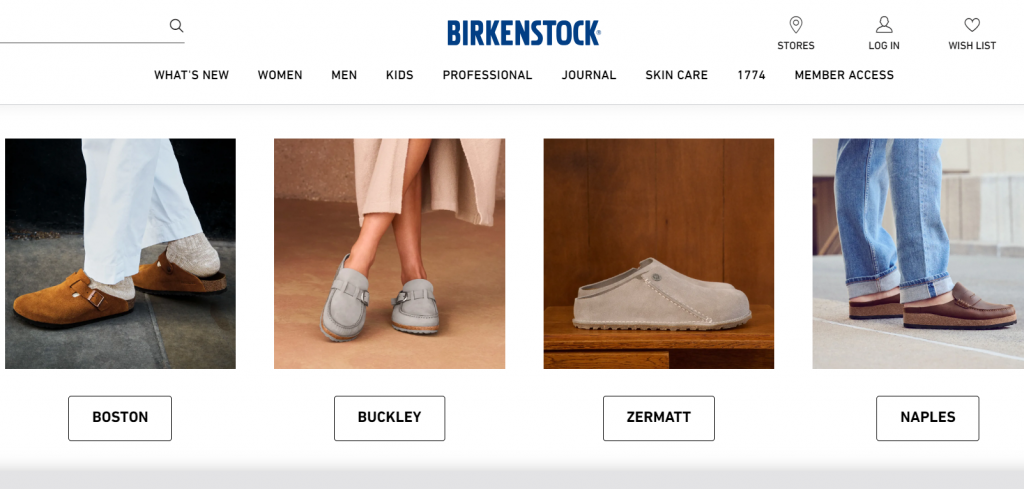Click the Naples button

(x=927, y=418)
